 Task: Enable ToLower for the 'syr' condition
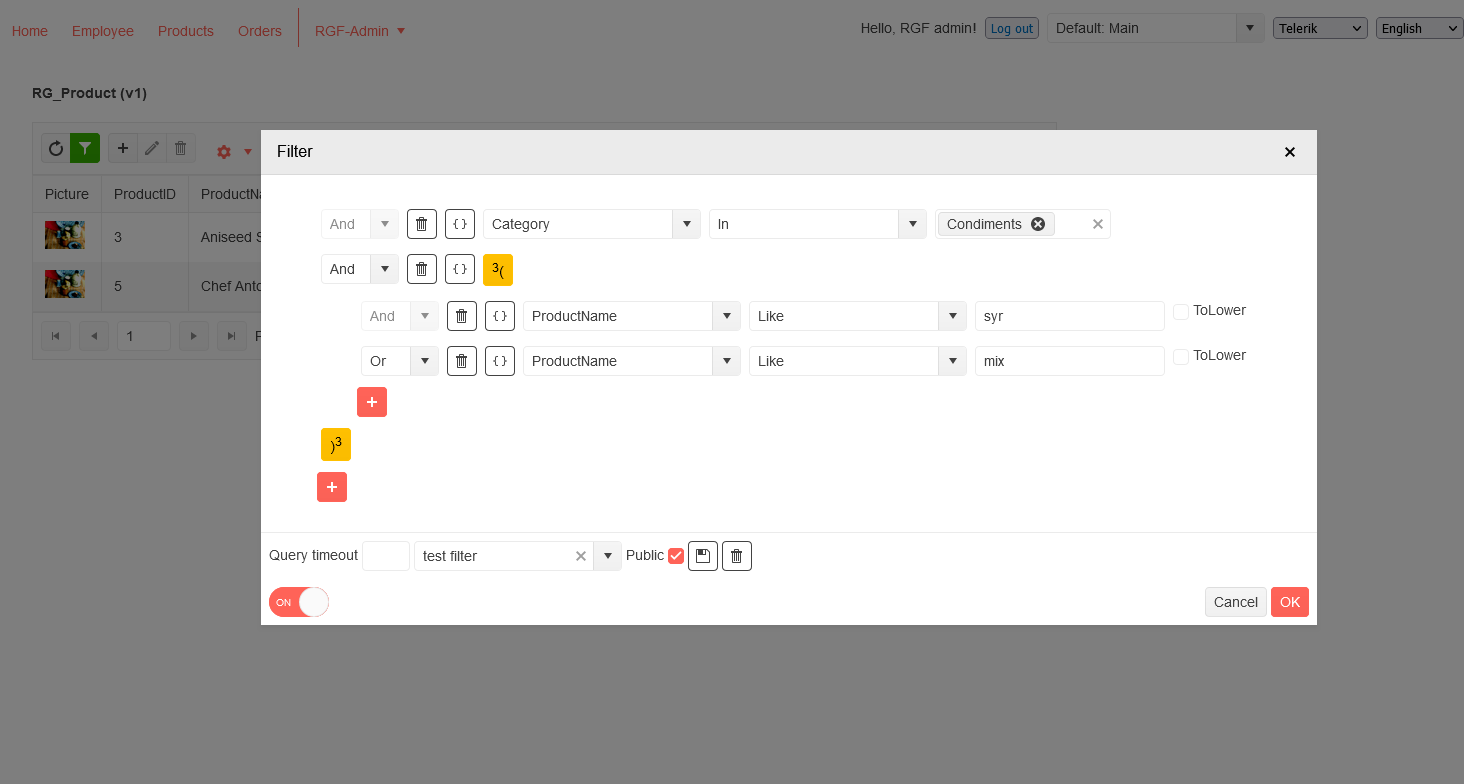1181,312
